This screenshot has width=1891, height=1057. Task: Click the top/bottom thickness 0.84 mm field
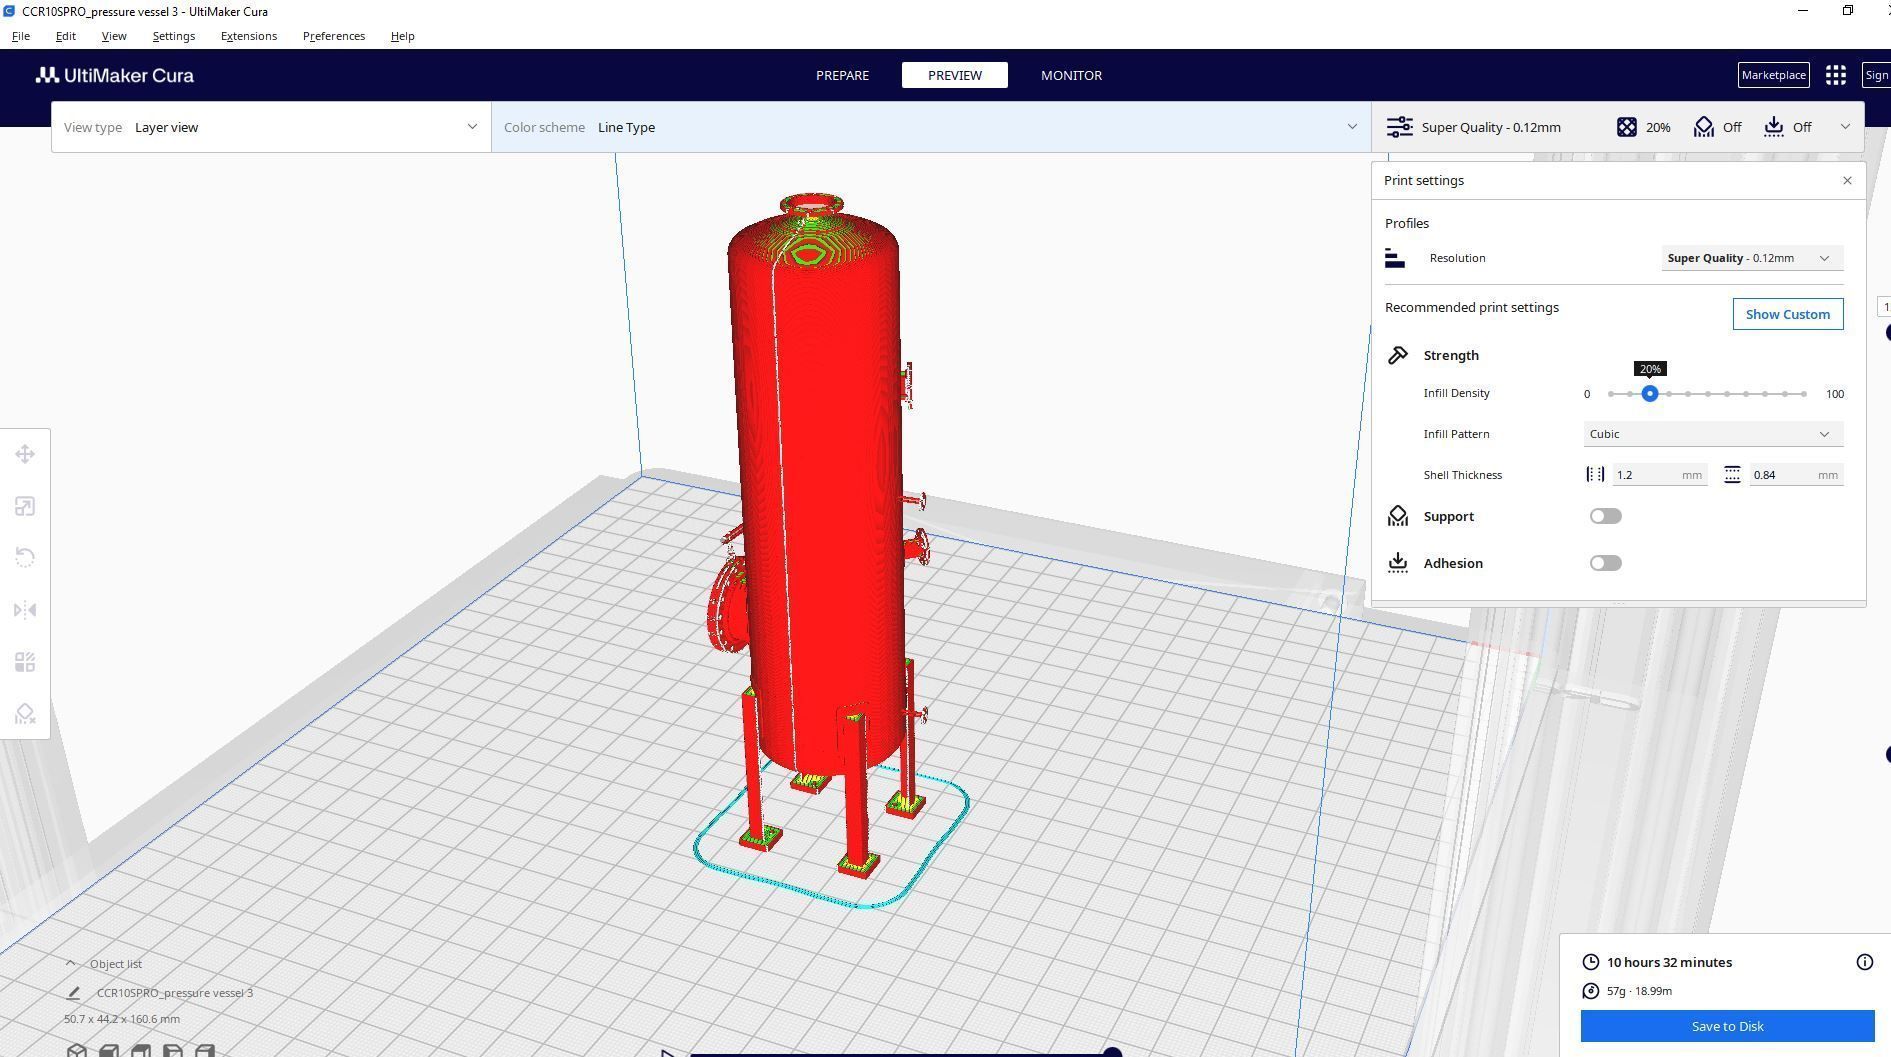[x=1795, y=475]
